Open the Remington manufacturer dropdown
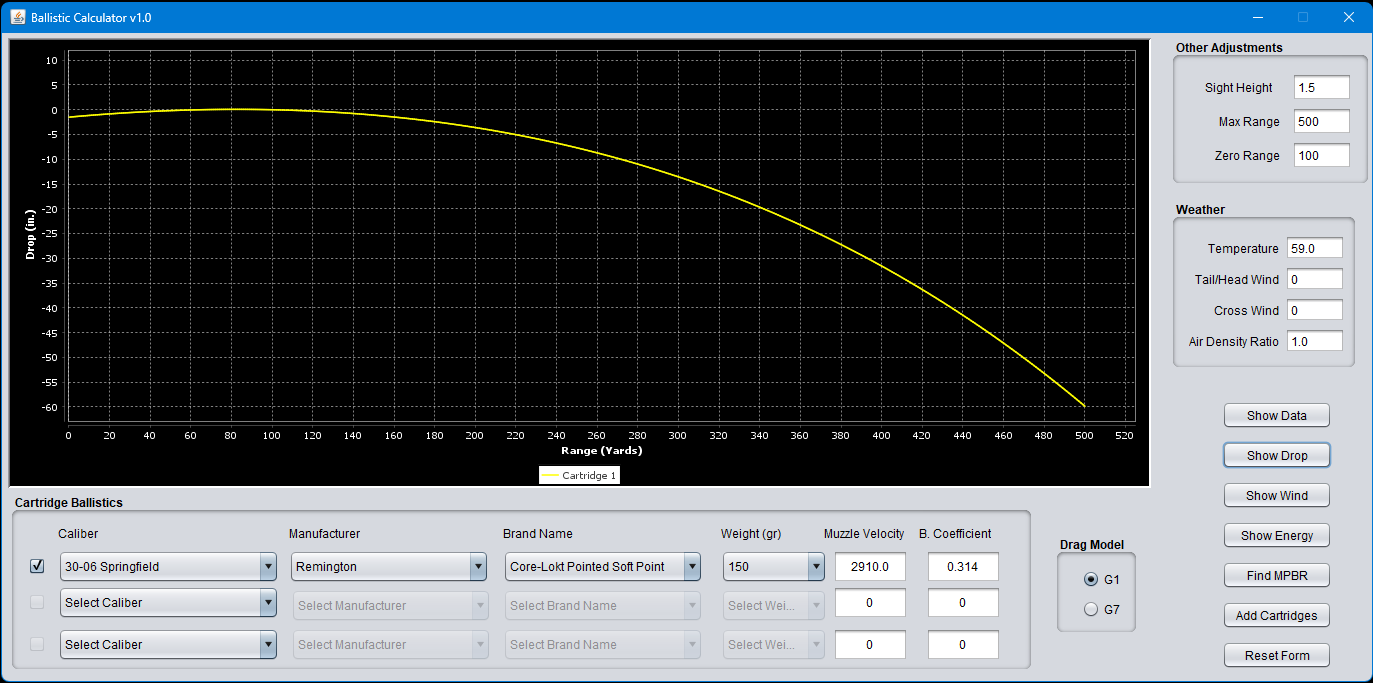Screen dimensions: 1373x683 [x=390, y=567]
